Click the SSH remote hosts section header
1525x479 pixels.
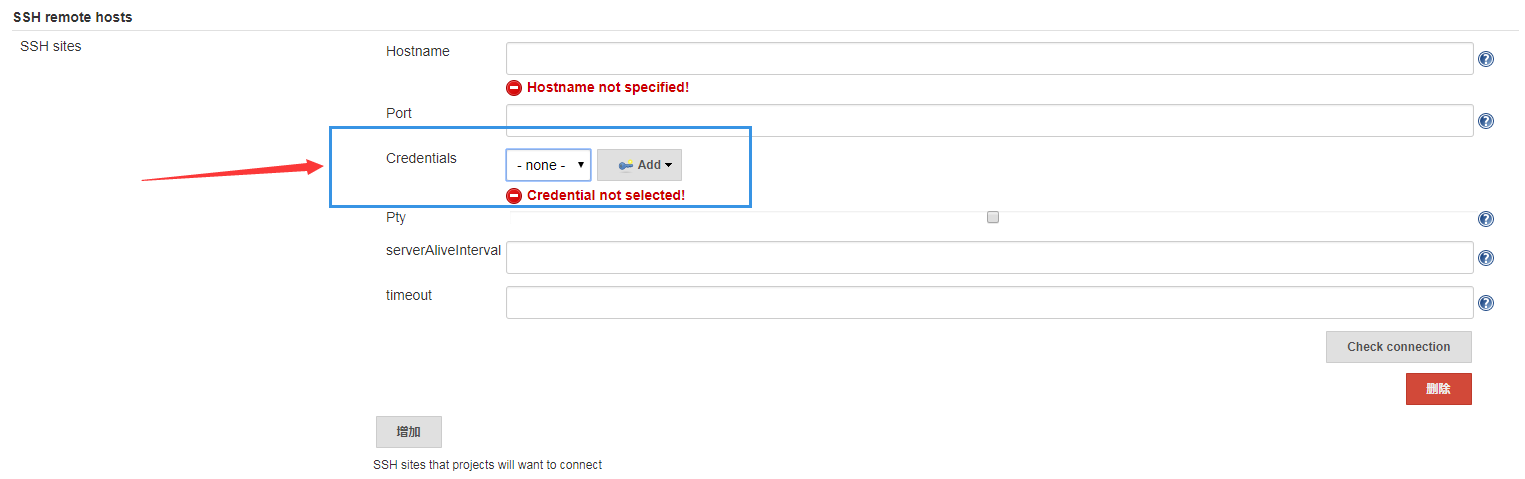click(72, 17)
